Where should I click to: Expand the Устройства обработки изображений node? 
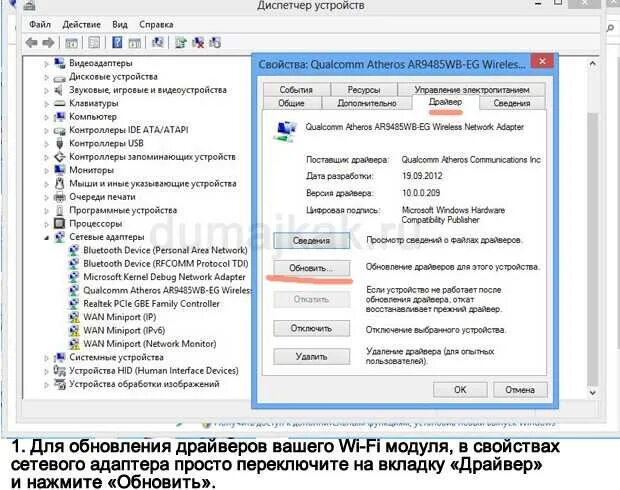pyautogui.click(x=46, y=384)
